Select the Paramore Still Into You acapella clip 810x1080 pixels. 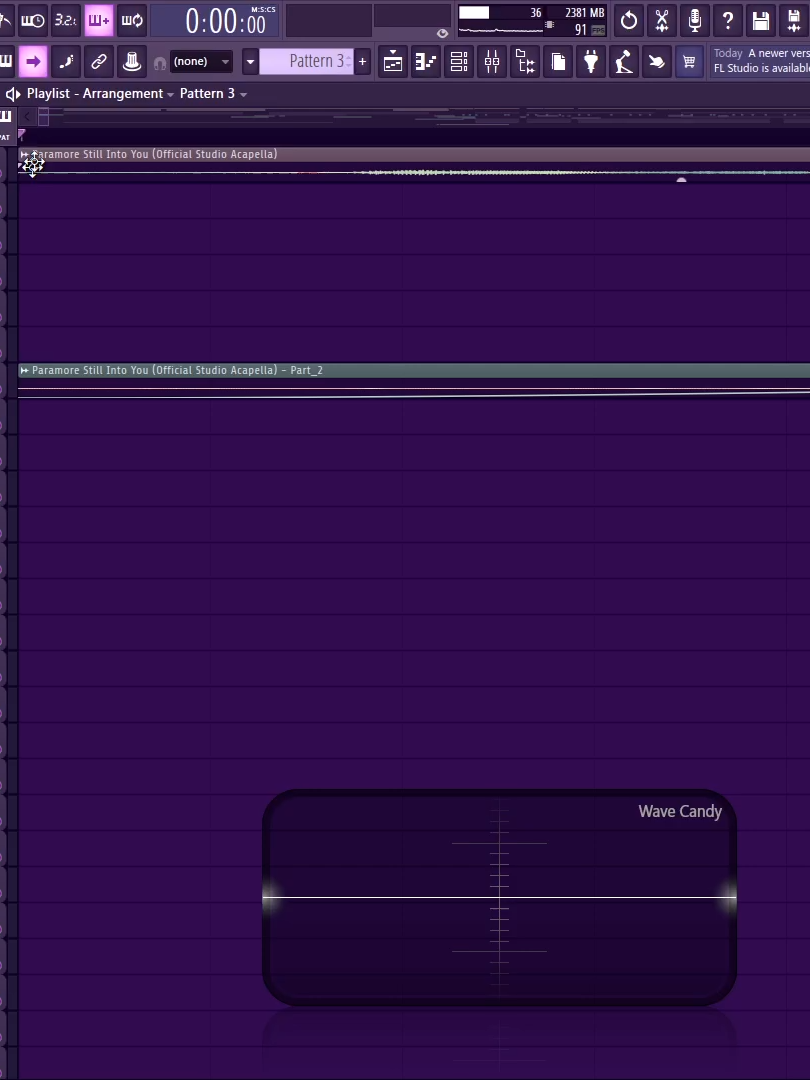click(x=150, y=154)
